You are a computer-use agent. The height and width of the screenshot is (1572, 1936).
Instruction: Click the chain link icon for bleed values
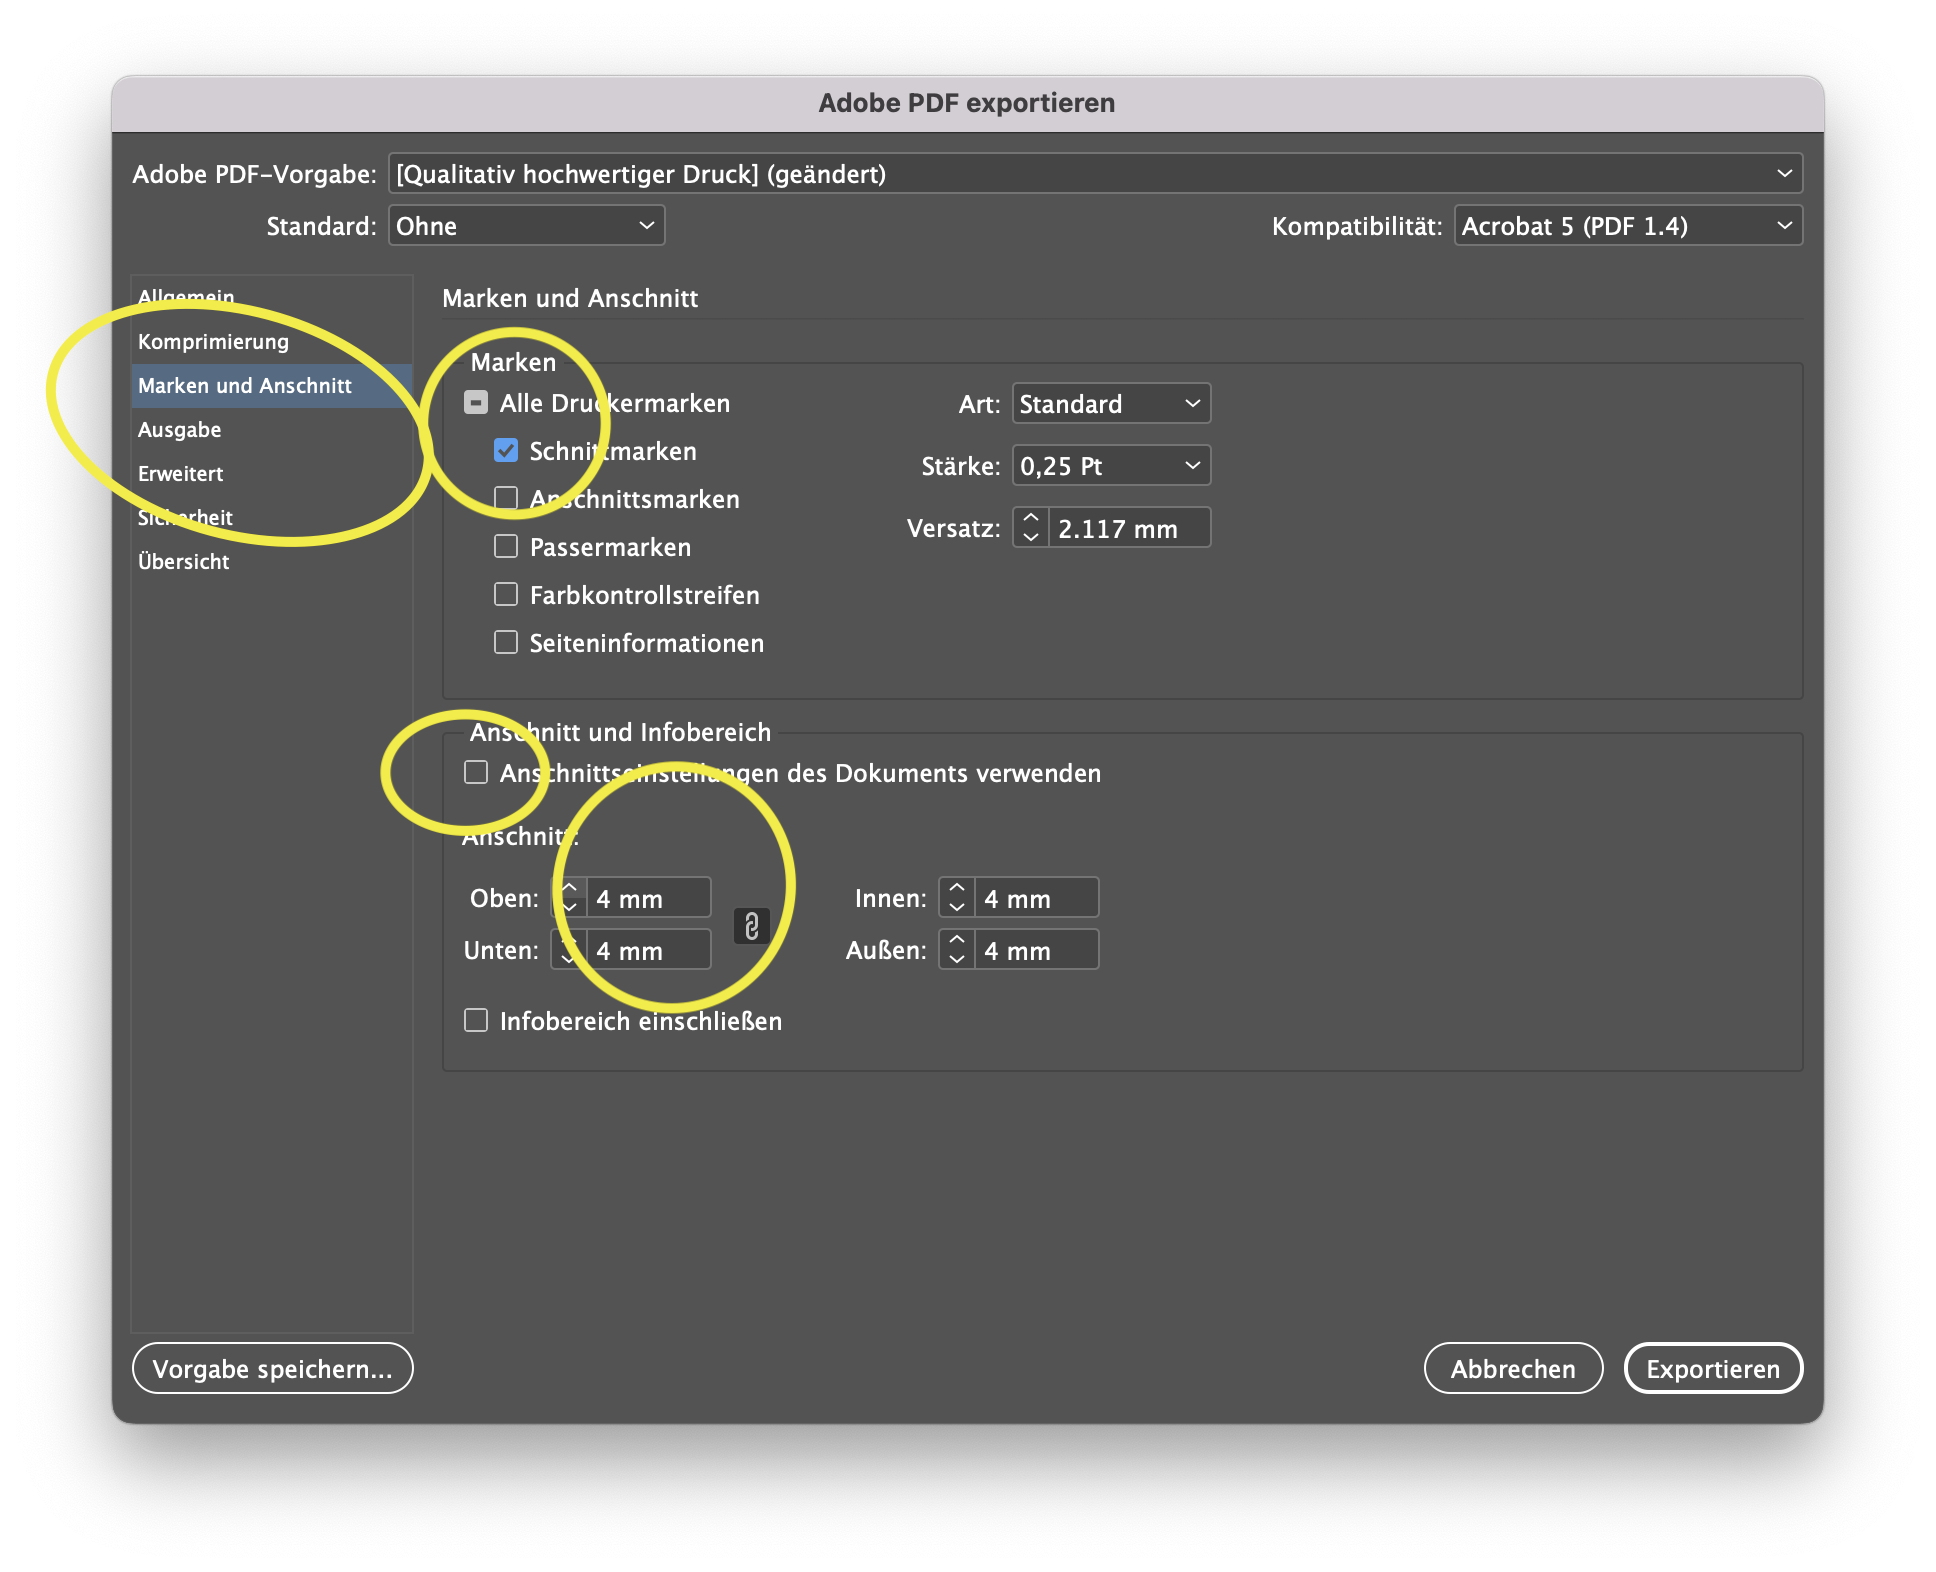coord(752,925)
